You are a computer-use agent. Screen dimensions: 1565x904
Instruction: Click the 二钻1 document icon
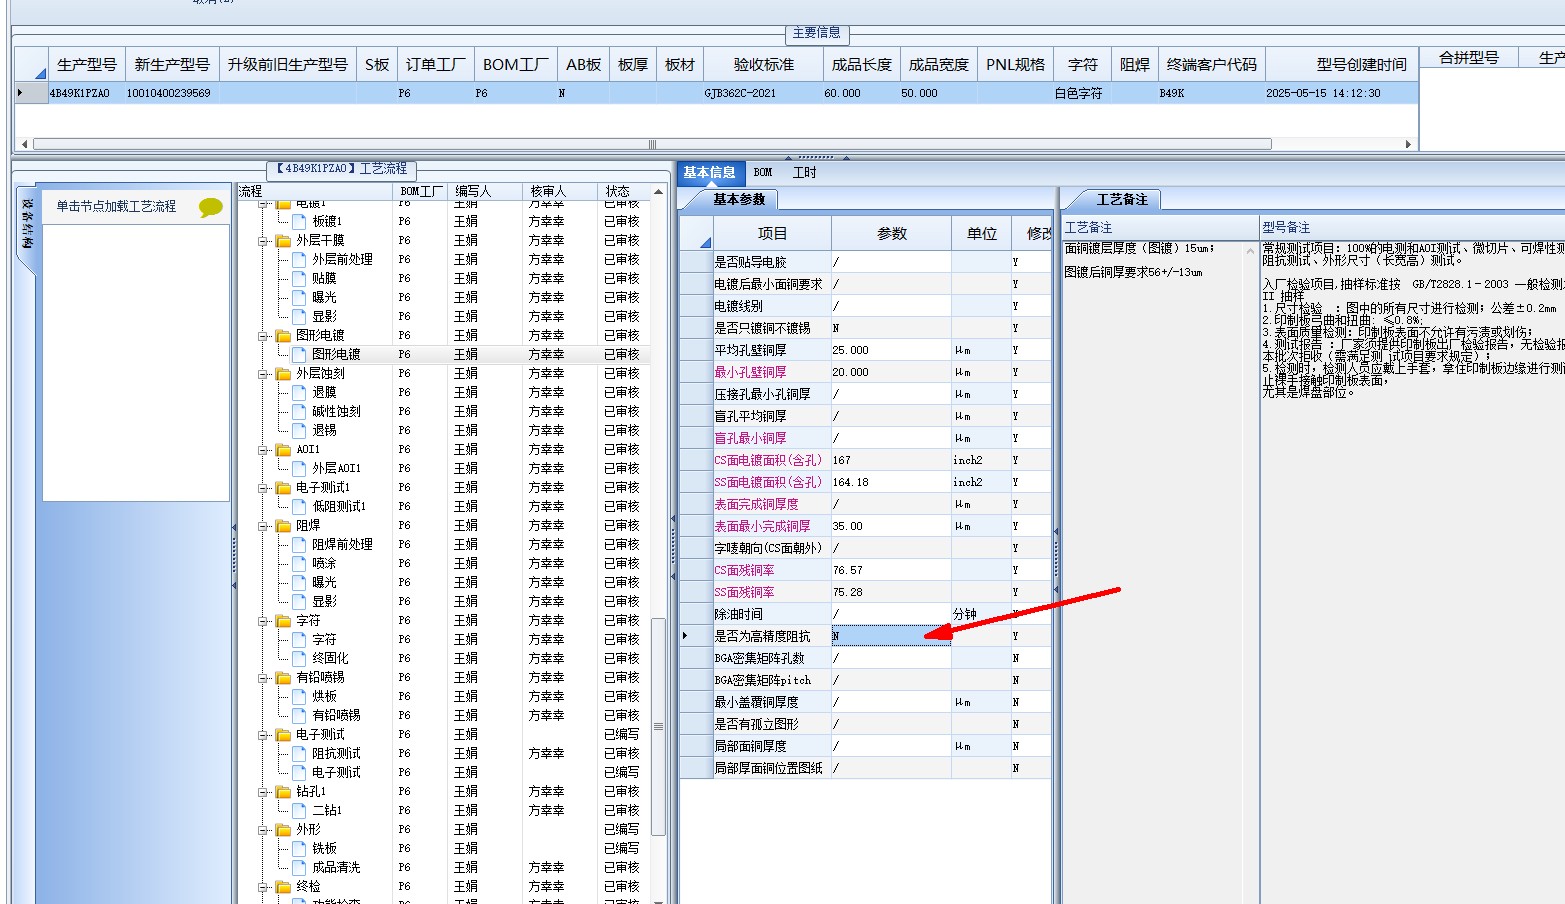point(299,810)
